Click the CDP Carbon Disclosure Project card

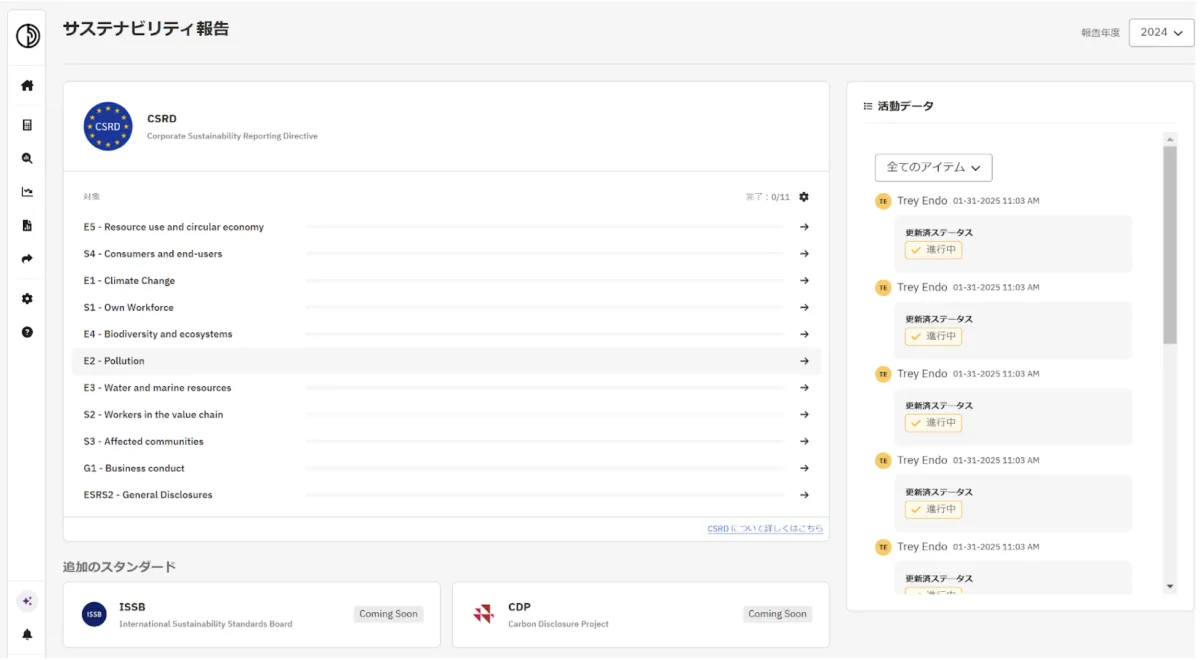(640, 614)
